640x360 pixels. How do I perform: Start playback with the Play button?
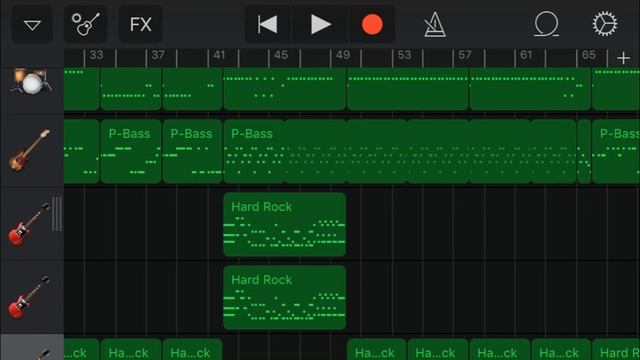click(x=320, y=24)
